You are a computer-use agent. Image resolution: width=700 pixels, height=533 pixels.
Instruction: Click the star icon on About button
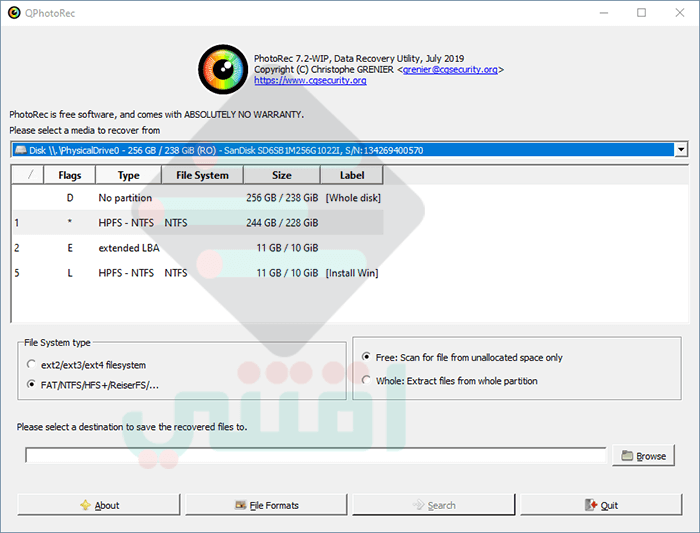click(85, 505)
